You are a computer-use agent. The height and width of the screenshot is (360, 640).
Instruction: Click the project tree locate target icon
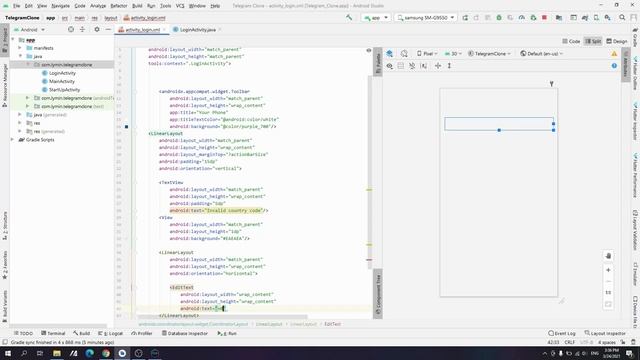(x=71, y=29)
